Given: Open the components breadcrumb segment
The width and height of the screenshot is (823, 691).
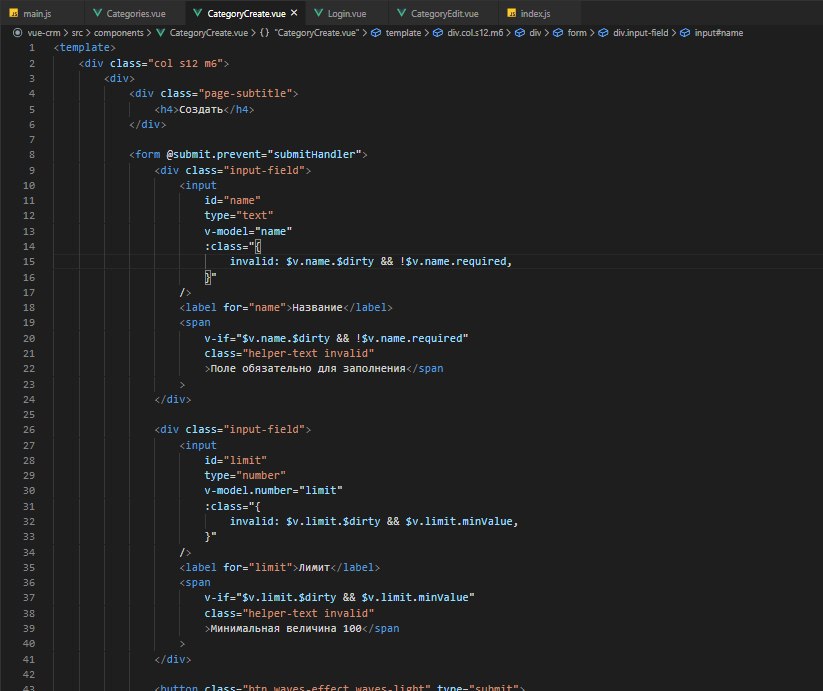Looking at the screenshot, I should point(119,33).
